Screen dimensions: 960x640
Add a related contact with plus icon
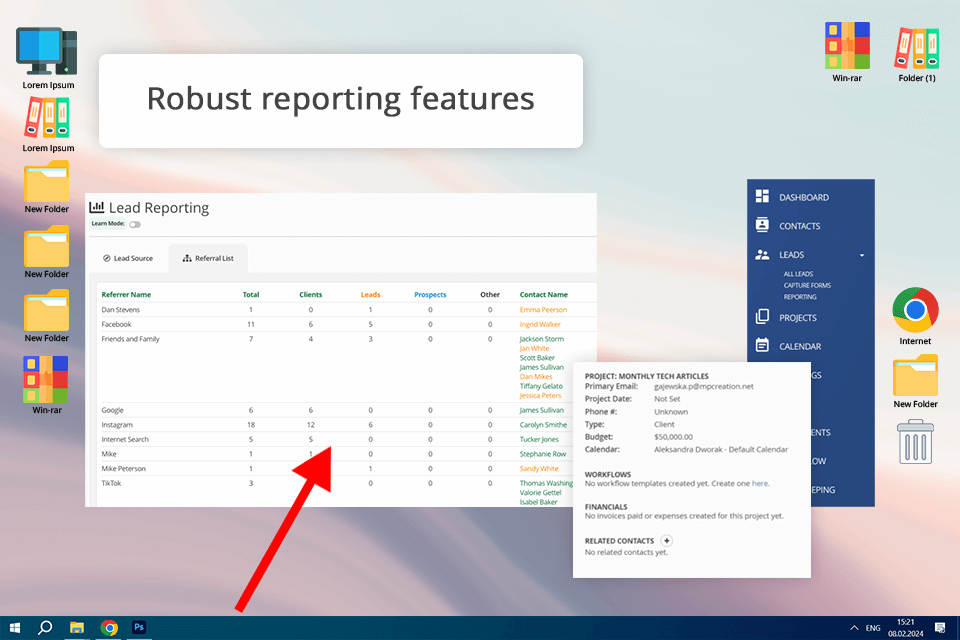click(667, 540)
